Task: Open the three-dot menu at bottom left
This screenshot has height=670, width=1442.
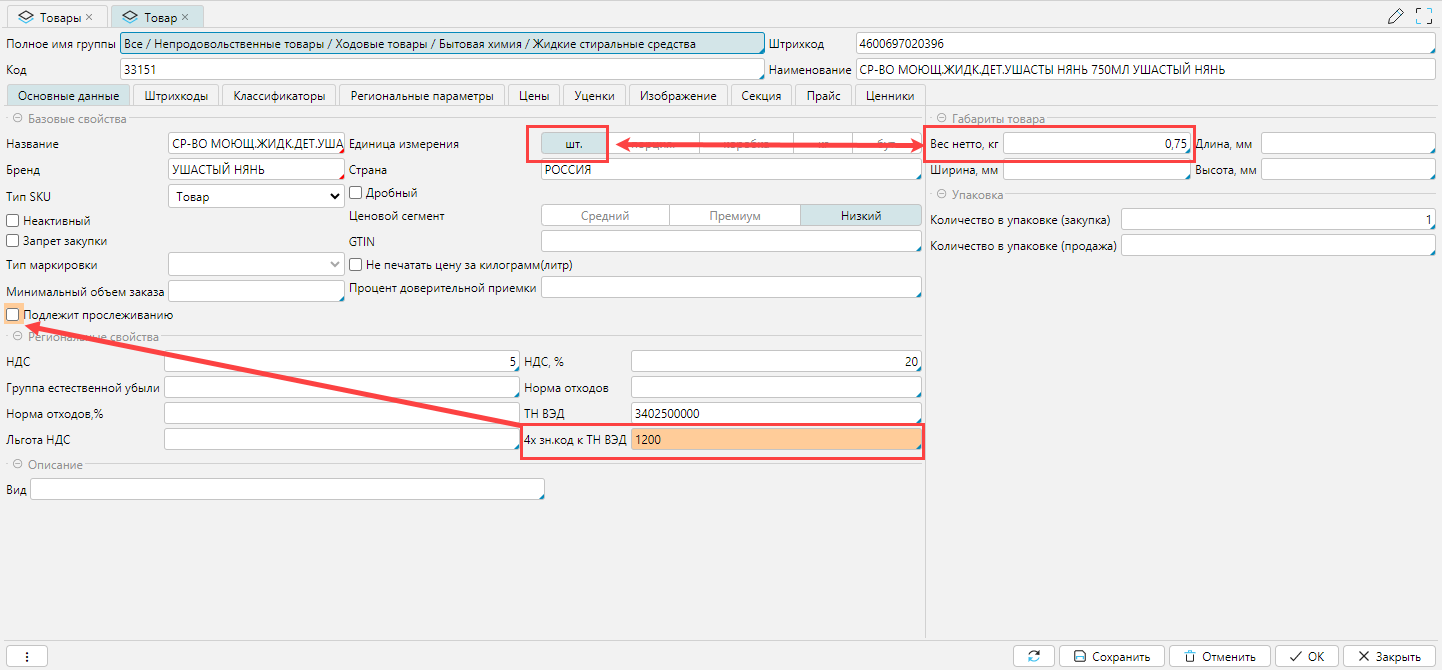Action: (x=27, y=656)
